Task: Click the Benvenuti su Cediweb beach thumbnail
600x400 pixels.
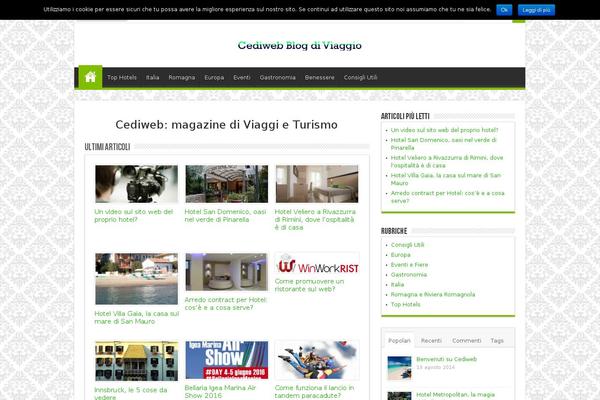Action: pyautogui.click(x=399, y=368)
